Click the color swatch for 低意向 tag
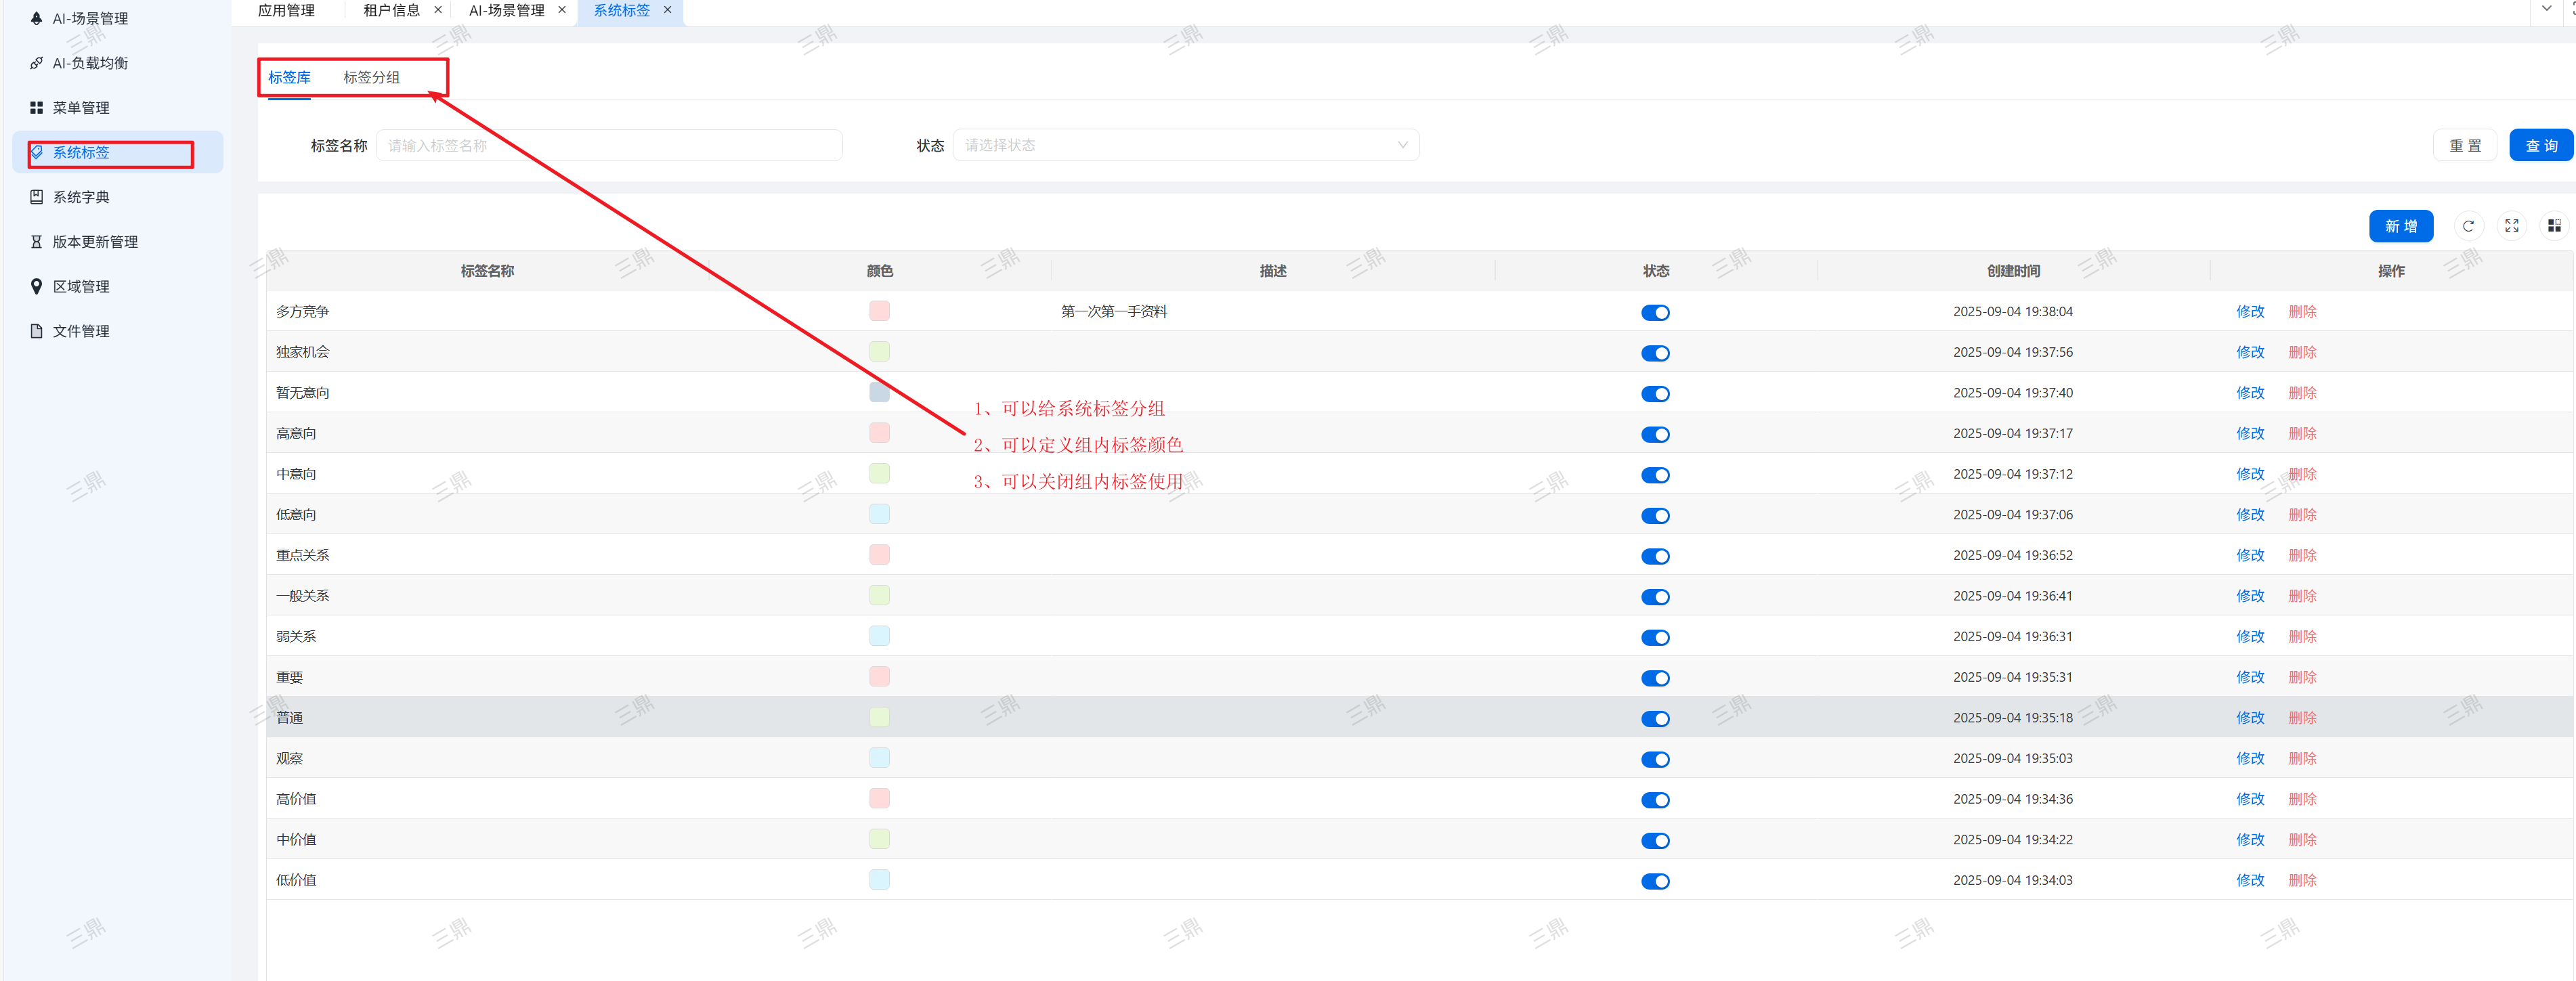2576x981 pixels. (x=879, y=514)
